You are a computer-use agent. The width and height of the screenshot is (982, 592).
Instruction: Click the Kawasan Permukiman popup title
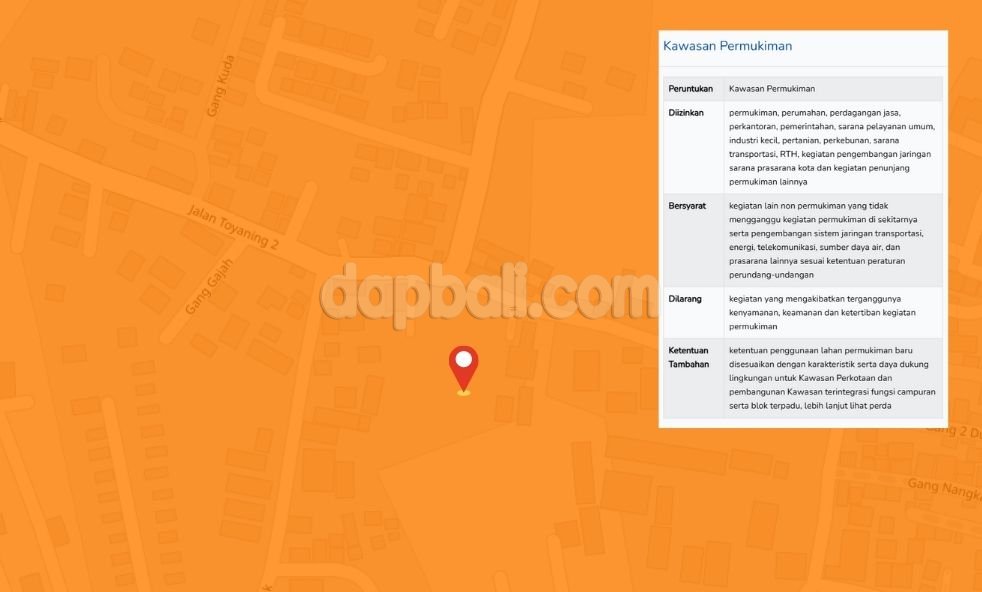coord(727,46)
